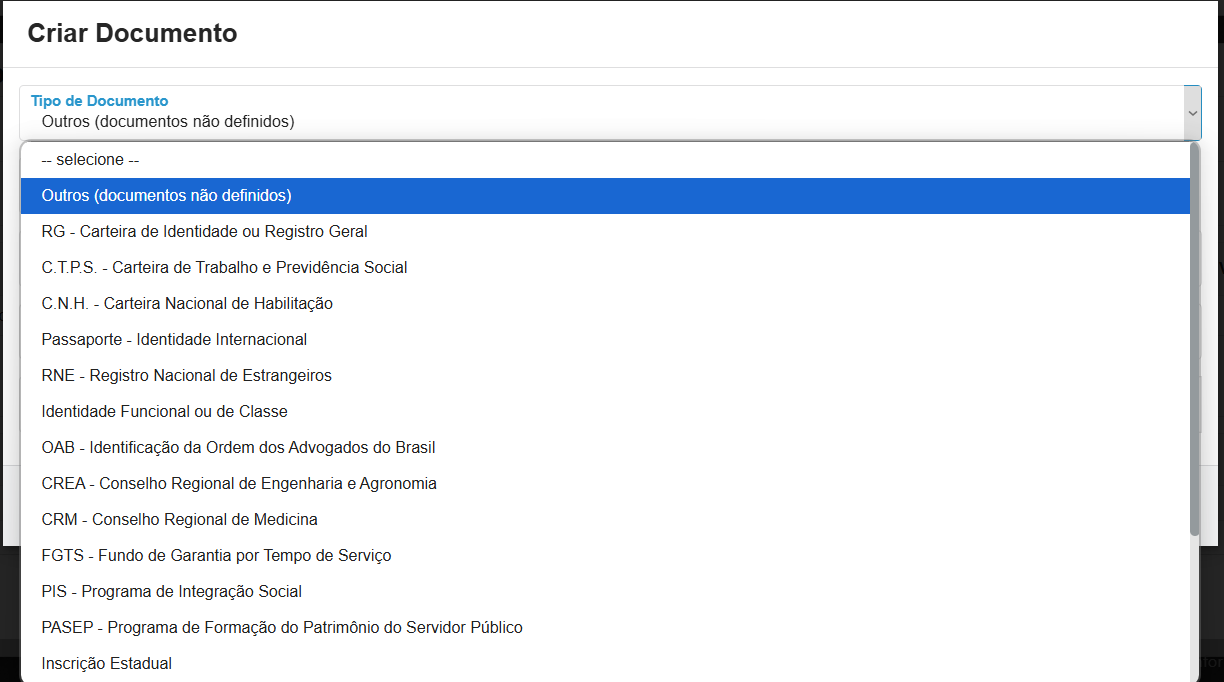Select PIS - Programa de Integração Social
The image size is (1224, 682).
[x=171, y=592]
